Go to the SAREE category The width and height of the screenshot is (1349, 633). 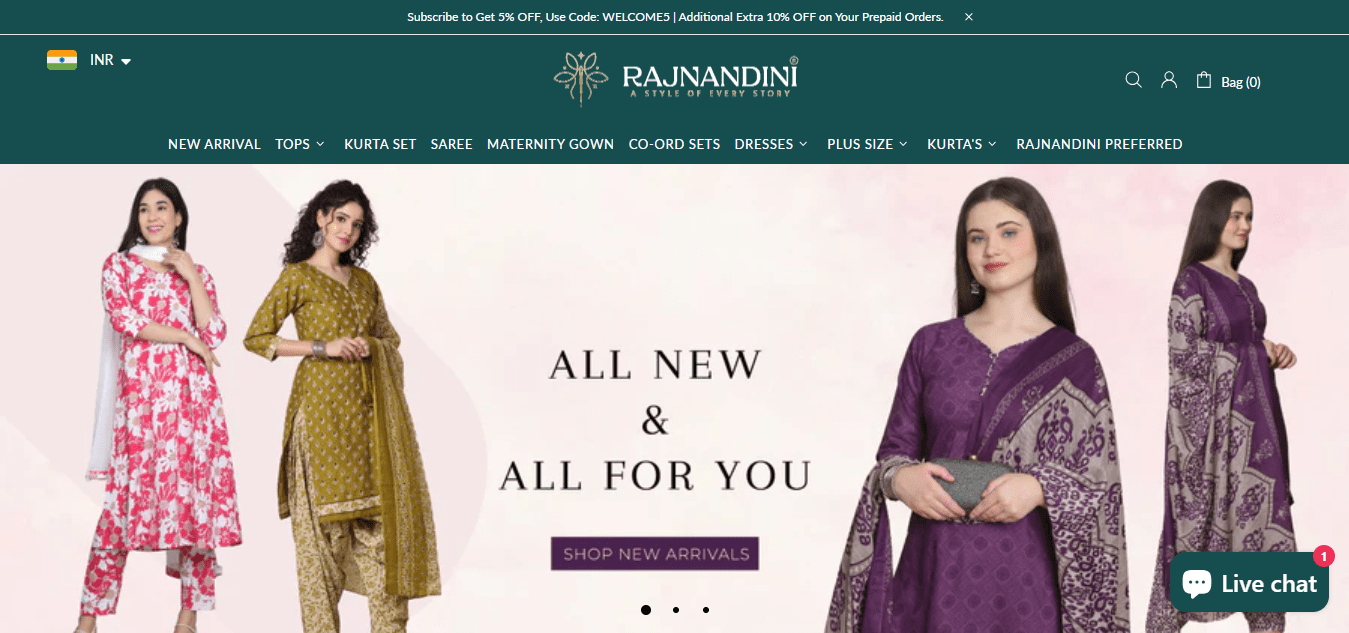tap(451, 144)
